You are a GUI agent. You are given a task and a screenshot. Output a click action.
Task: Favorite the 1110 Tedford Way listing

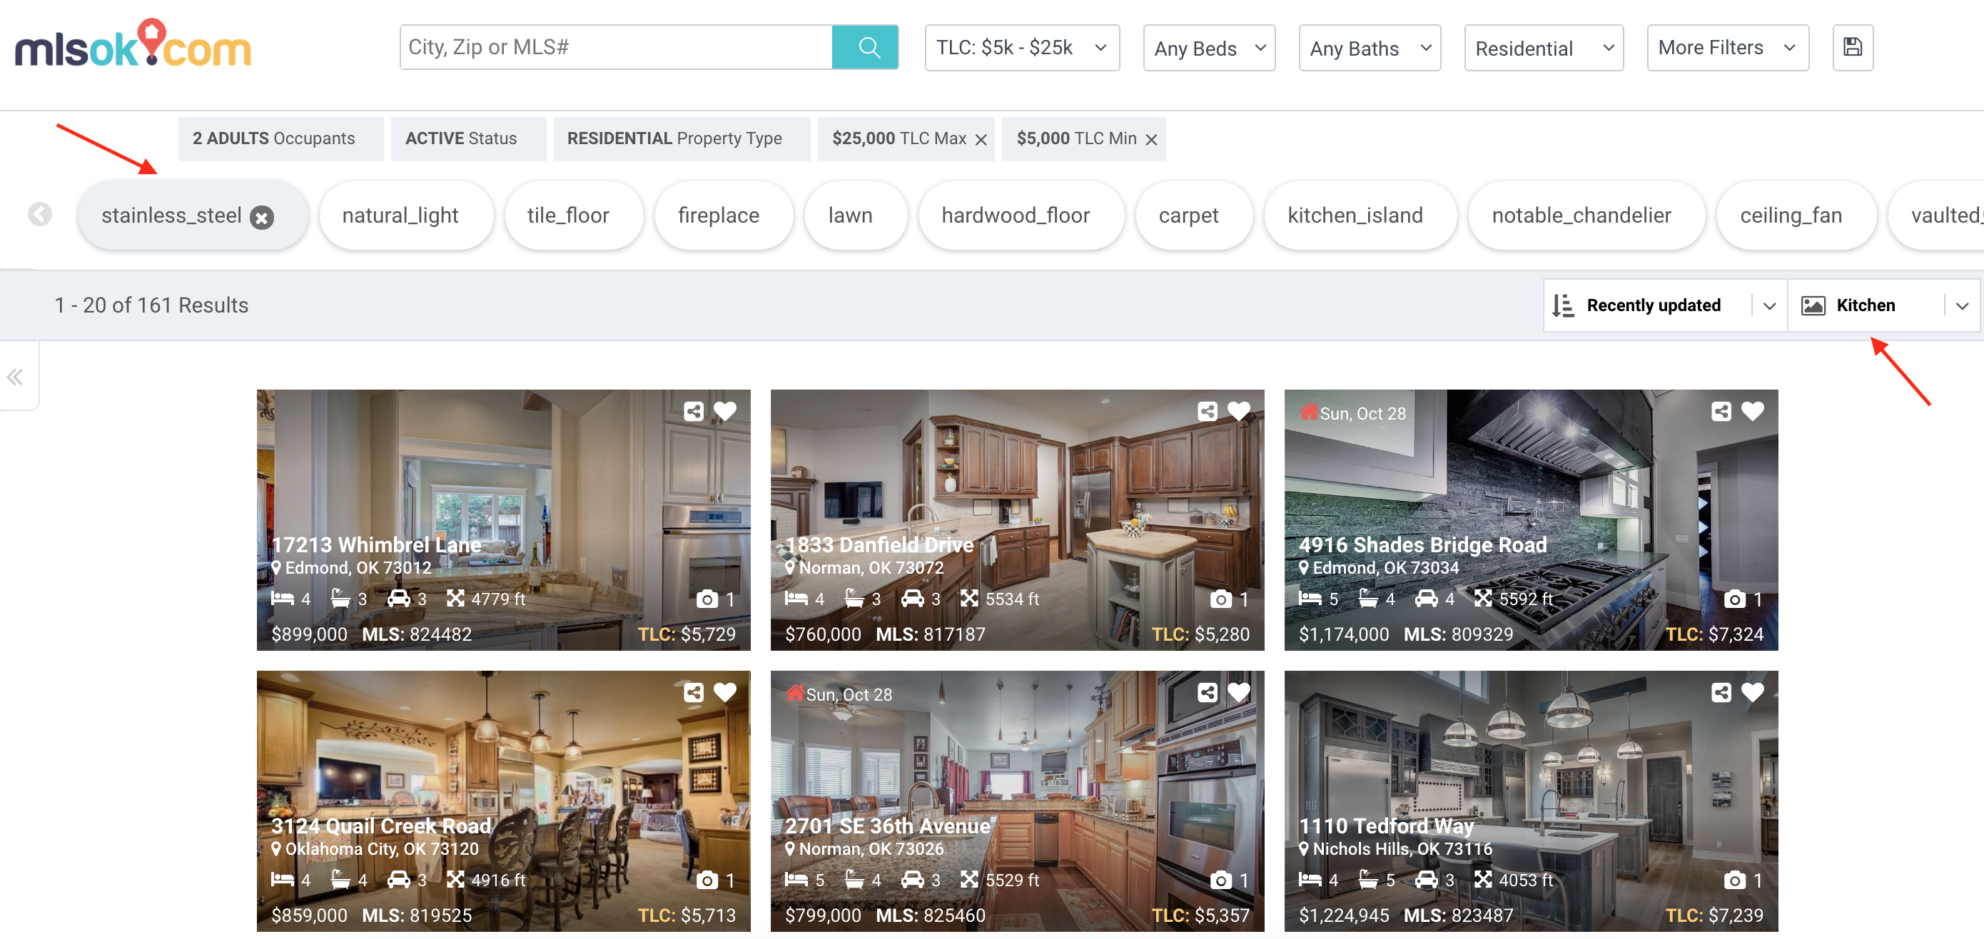click(x=1752, y=691)
